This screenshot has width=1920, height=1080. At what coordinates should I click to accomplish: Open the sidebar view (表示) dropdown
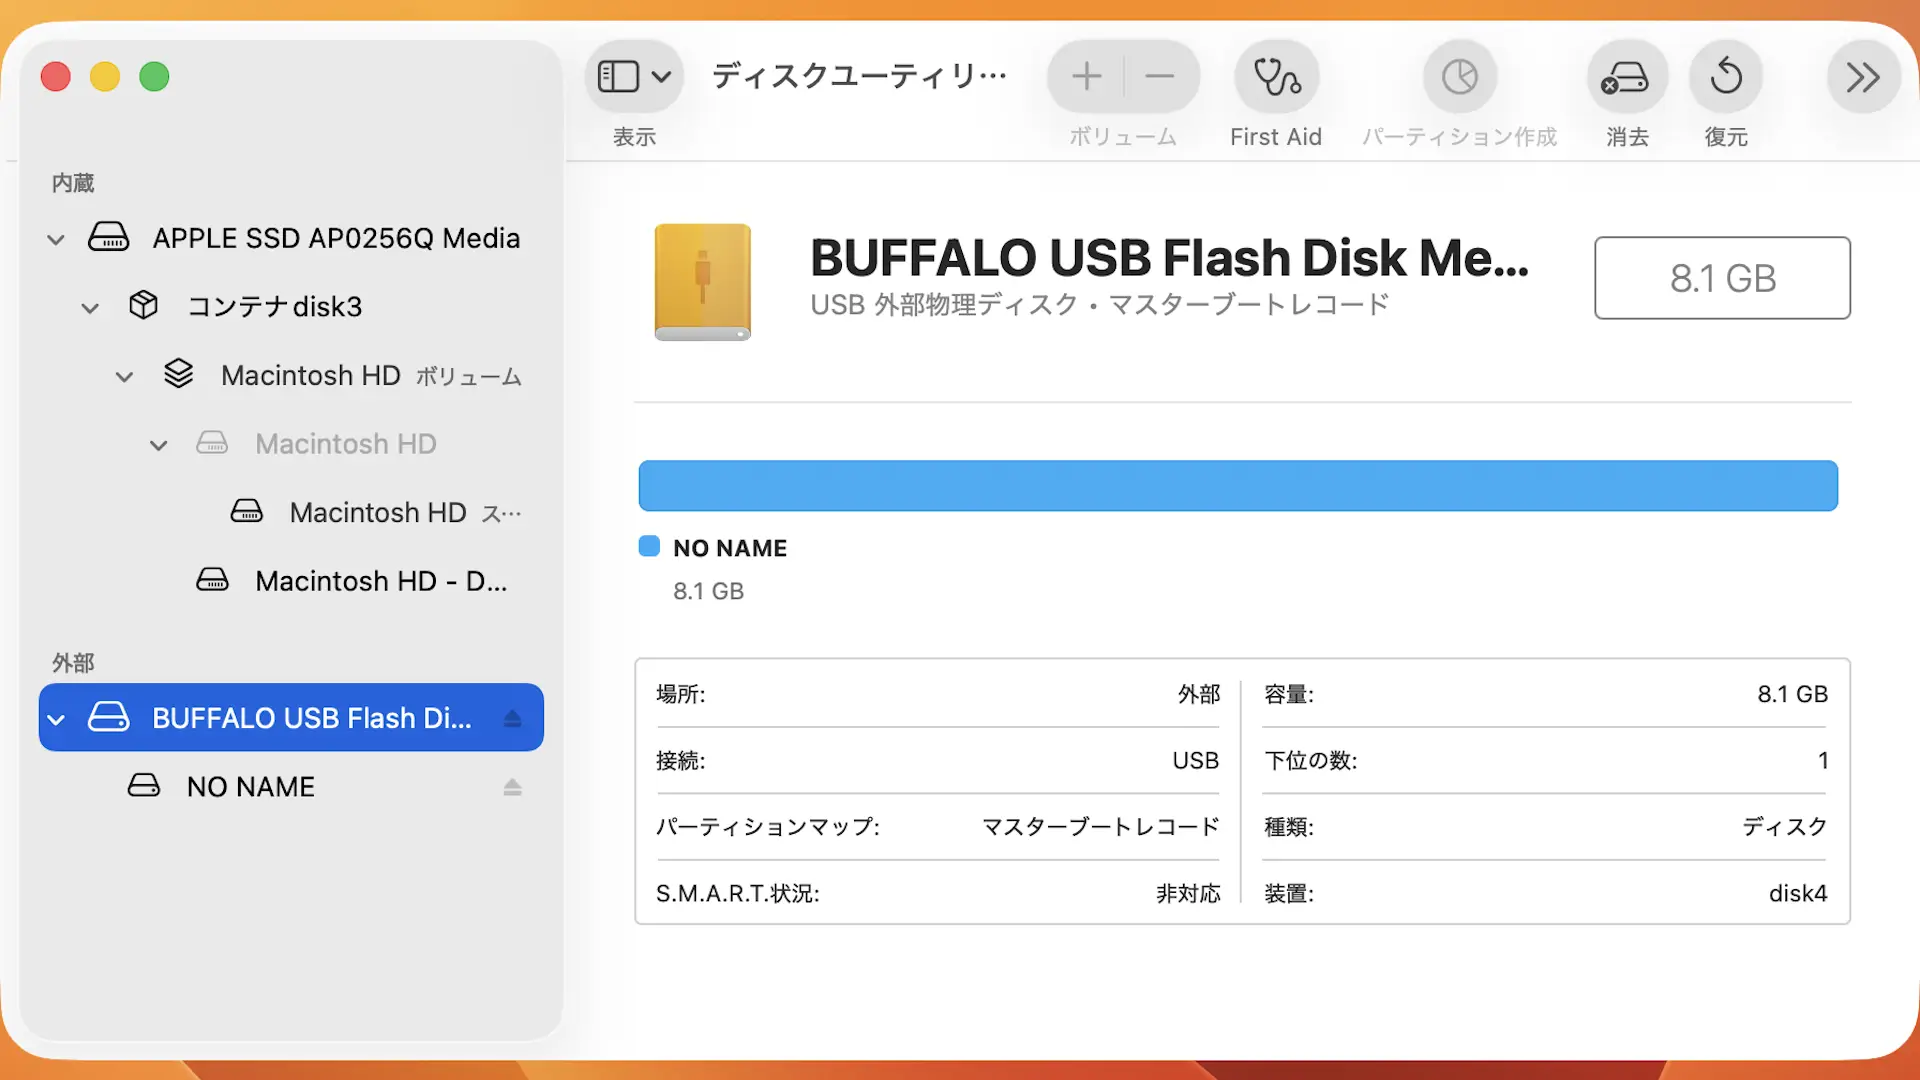[x=634, y=77]
